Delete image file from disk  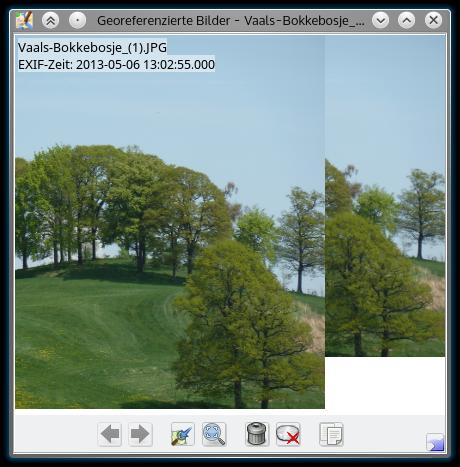288,434
